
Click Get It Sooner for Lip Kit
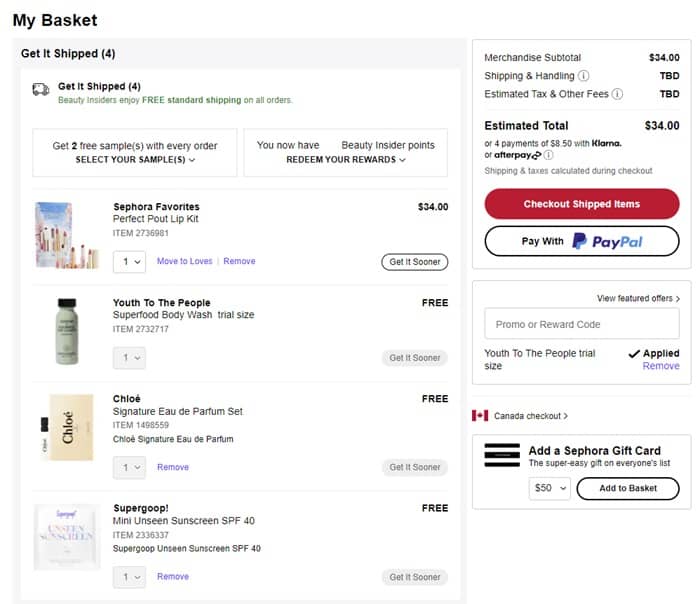[414, 261]
